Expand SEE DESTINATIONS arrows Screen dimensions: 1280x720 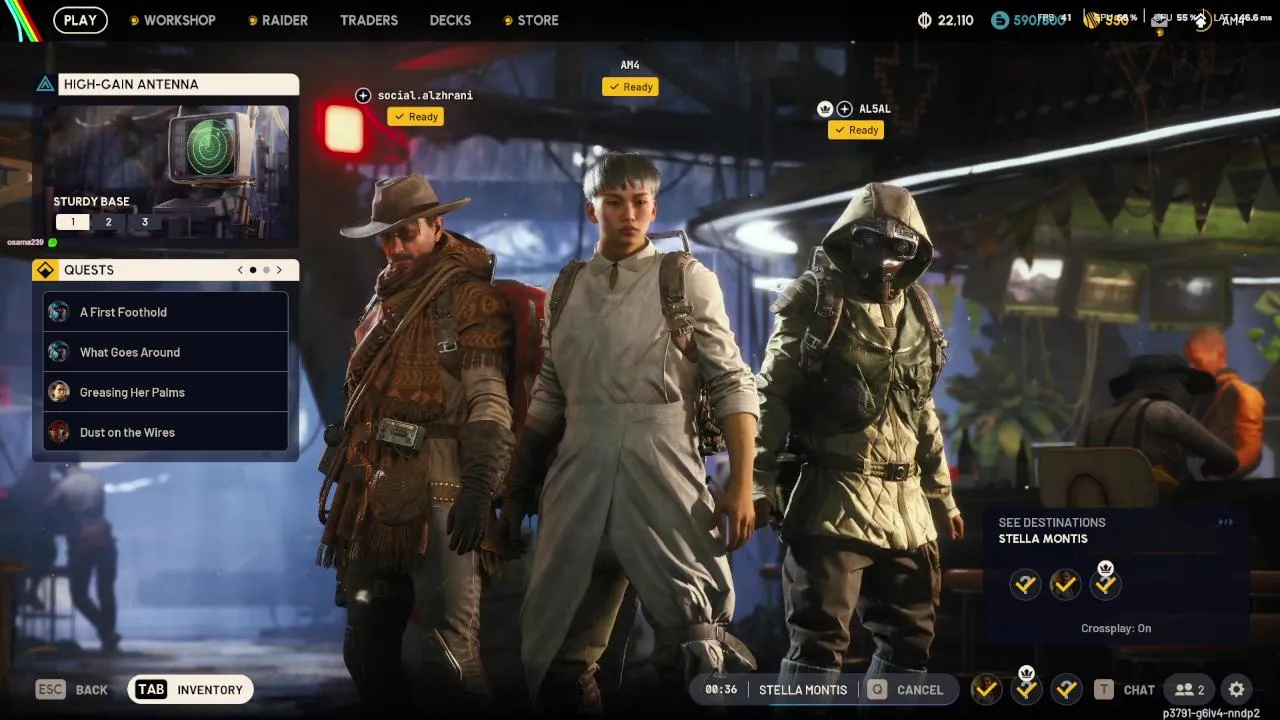pyautogui.click(x=1226, y=522)
